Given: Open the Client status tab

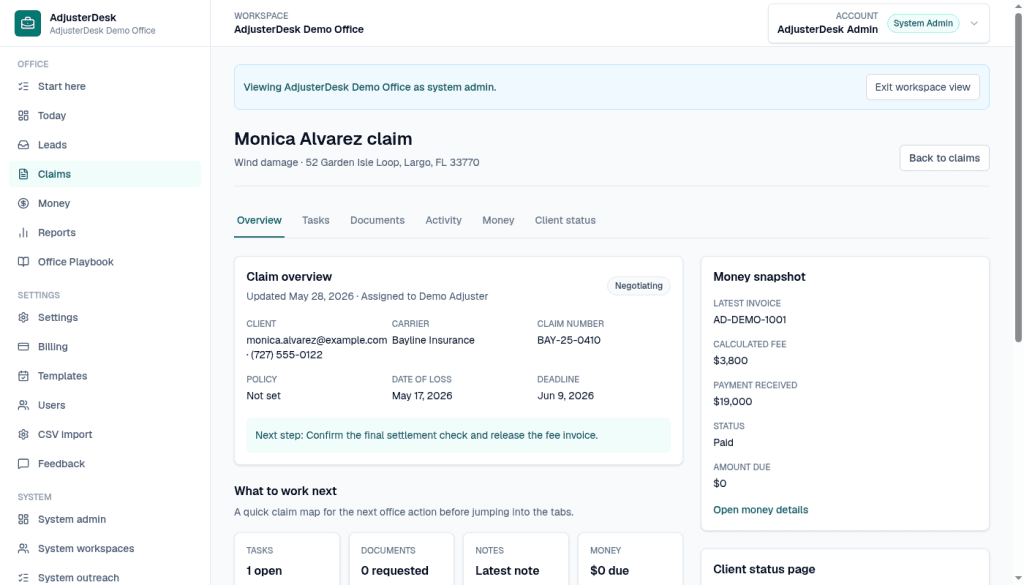Looking at the screenshot, I should pos(566,221).
